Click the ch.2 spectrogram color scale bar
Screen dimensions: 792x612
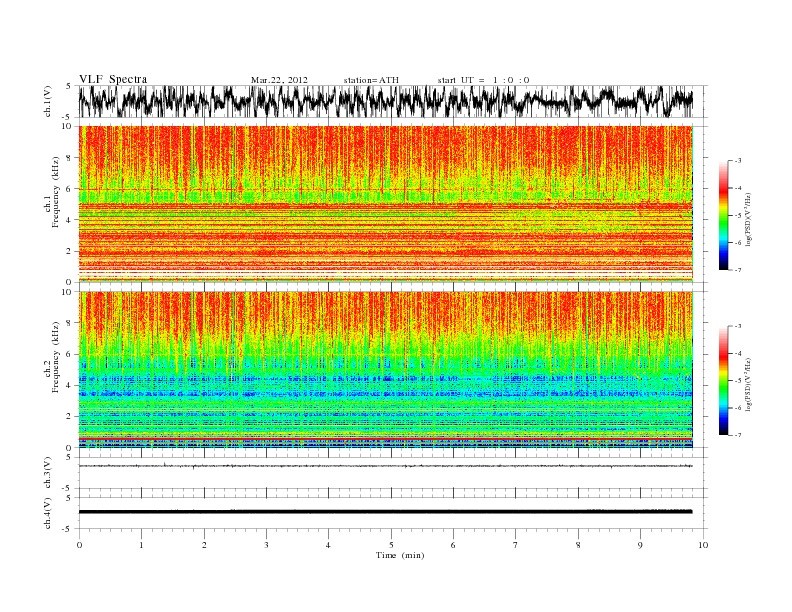724,380
